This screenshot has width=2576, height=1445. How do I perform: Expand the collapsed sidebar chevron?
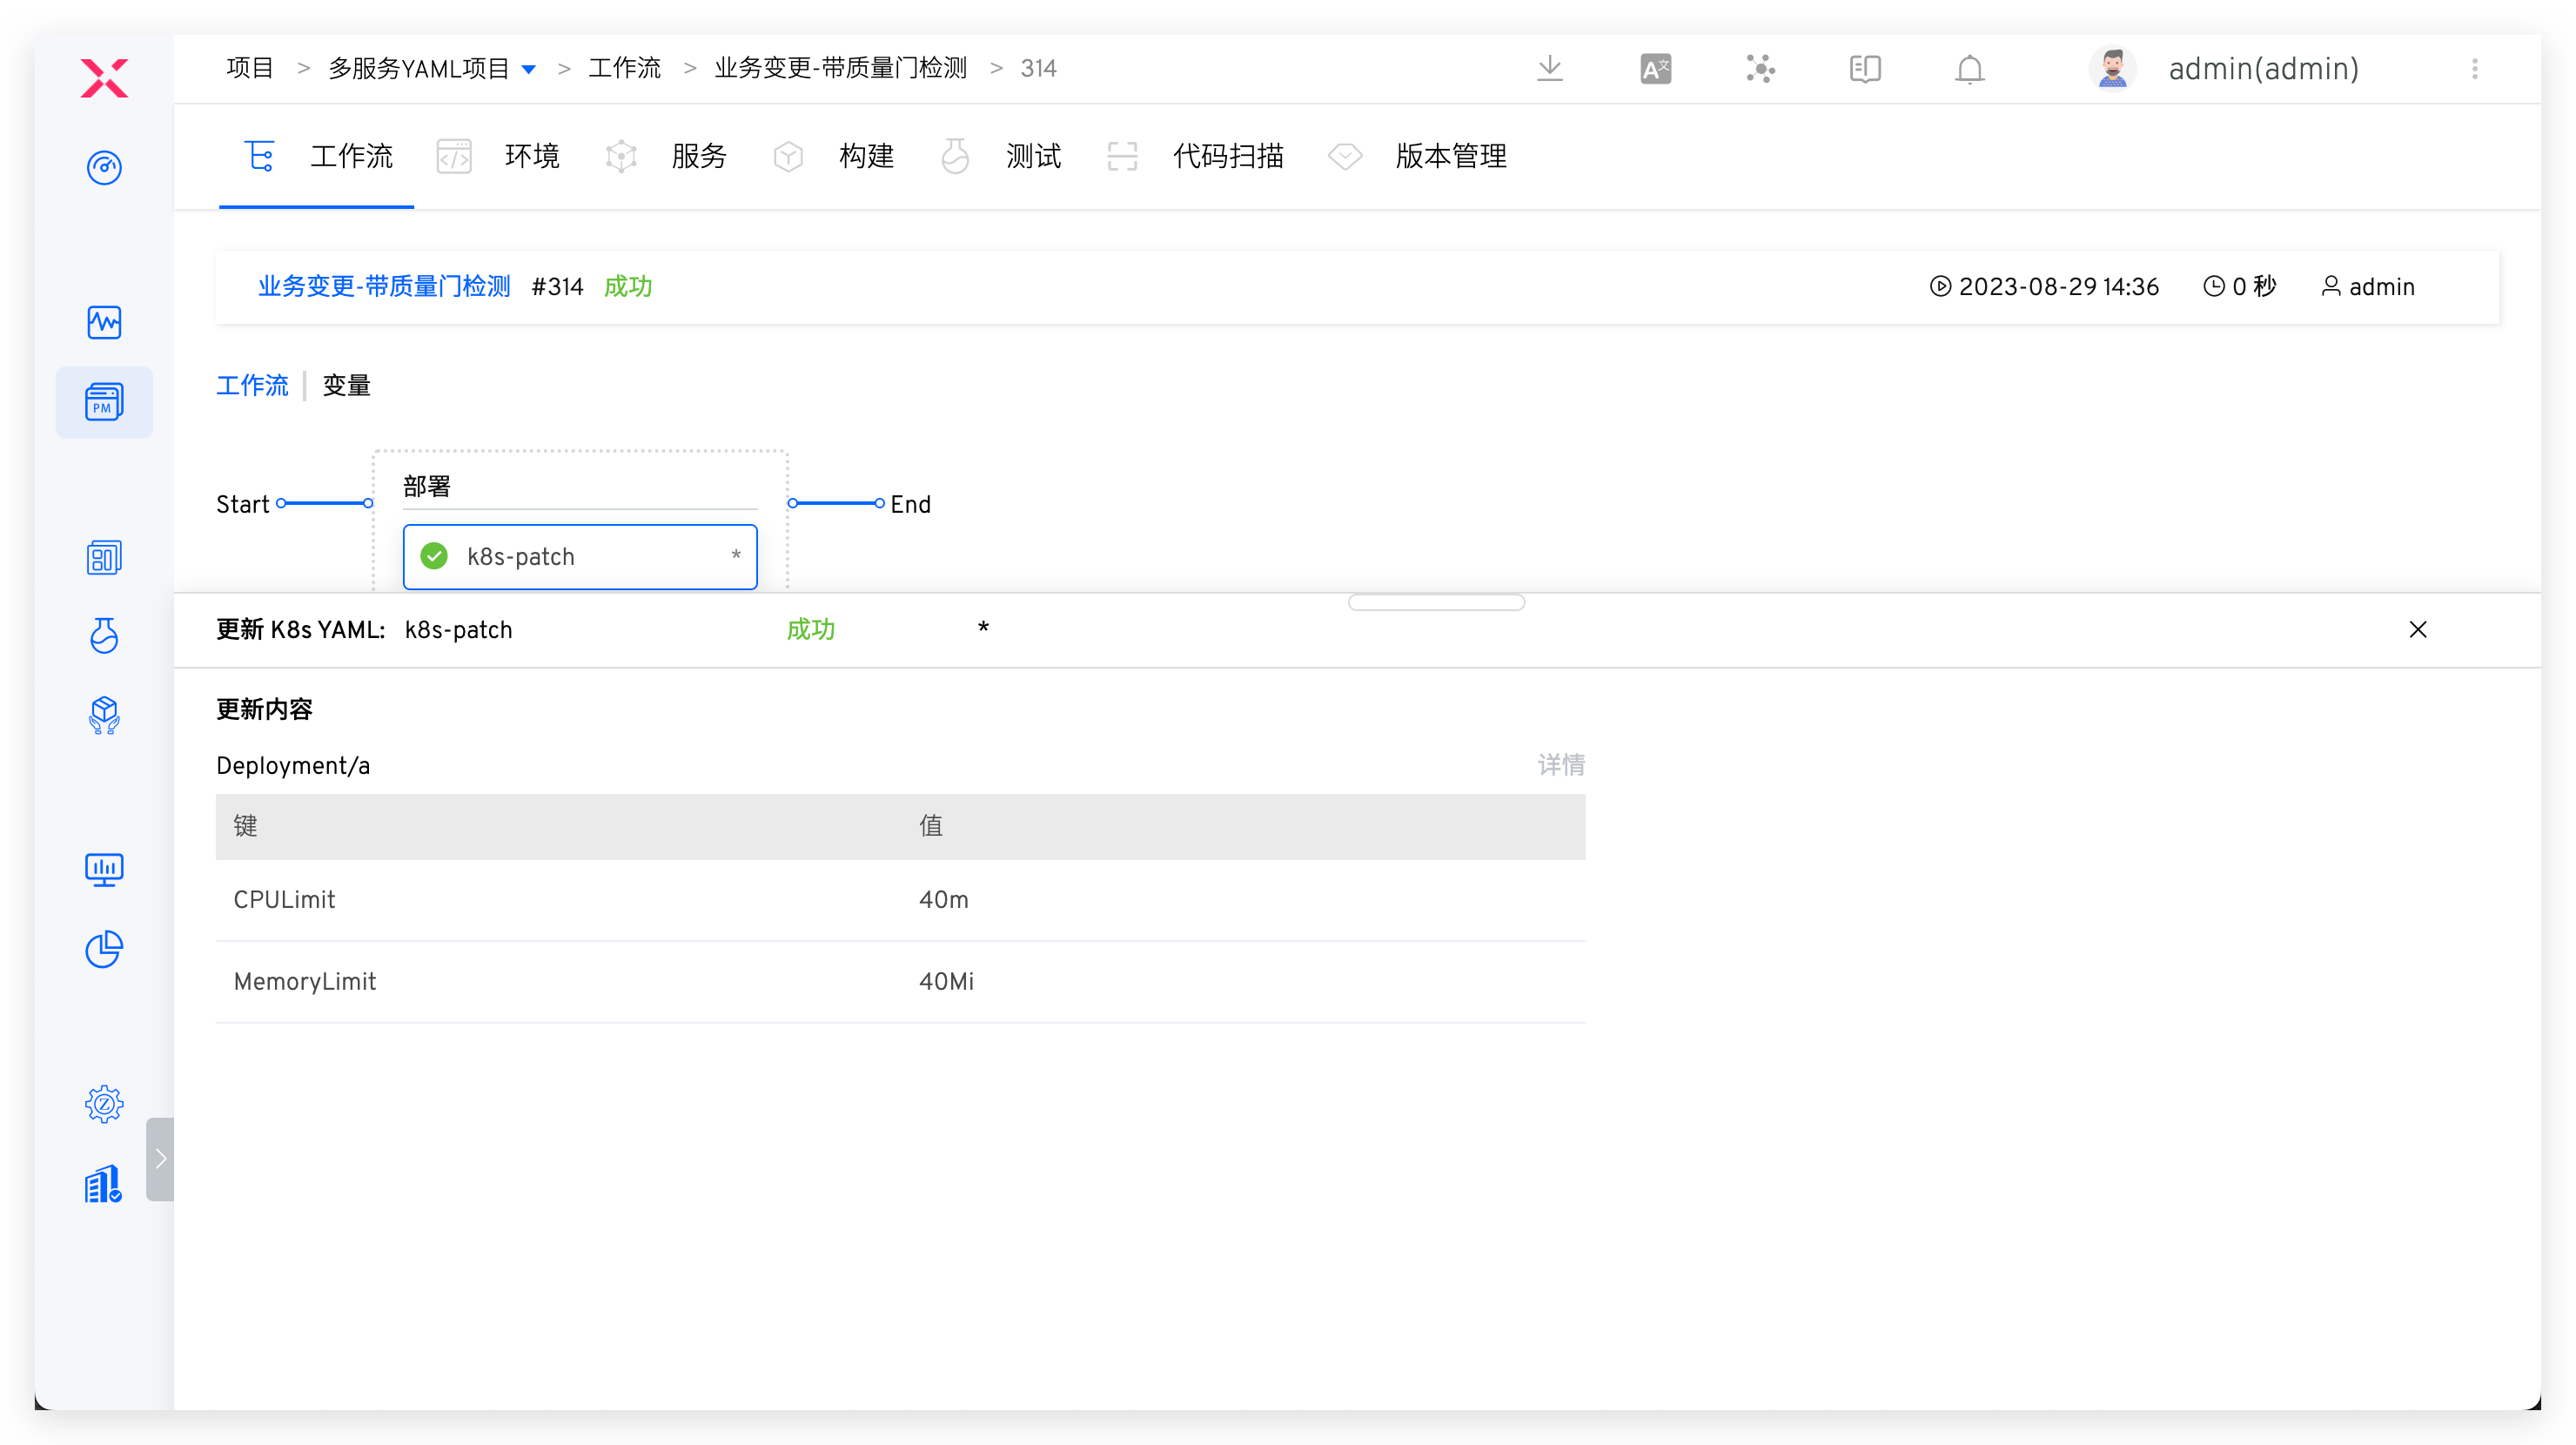click(160, 1159)
